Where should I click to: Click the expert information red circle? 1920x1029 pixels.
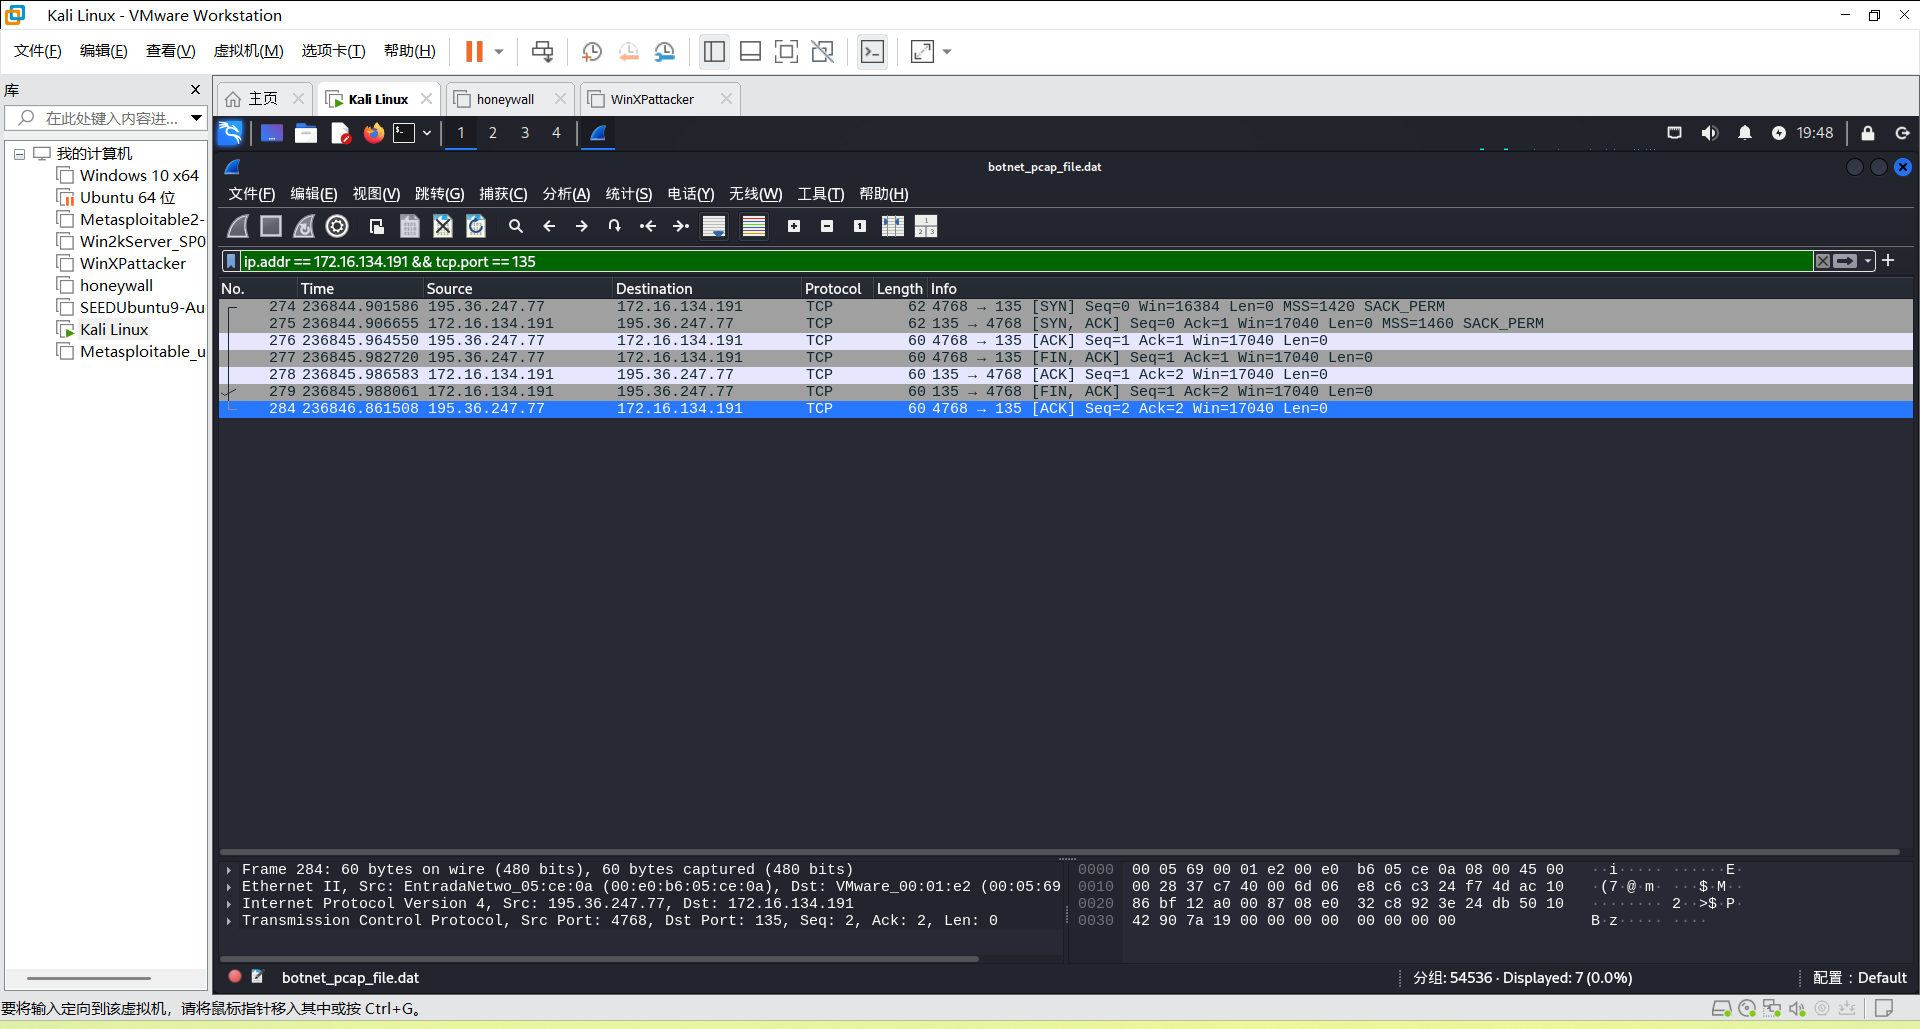coord(235,977)
